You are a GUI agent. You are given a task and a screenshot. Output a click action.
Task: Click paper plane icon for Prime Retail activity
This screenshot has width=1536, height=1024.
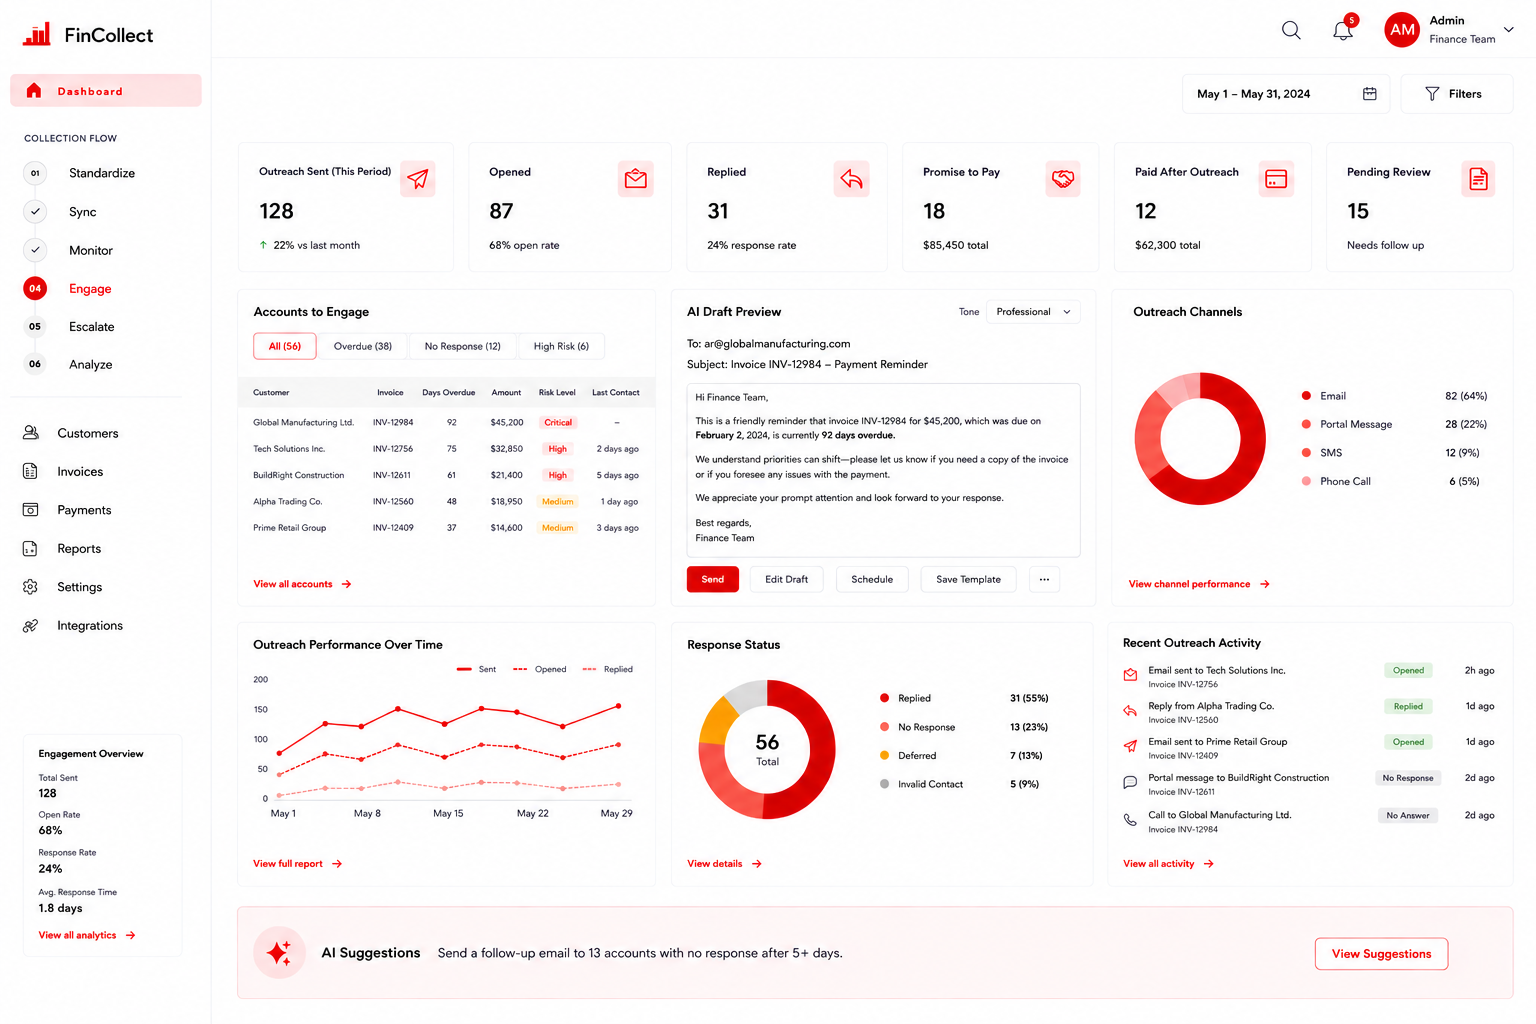[1130, 746]
